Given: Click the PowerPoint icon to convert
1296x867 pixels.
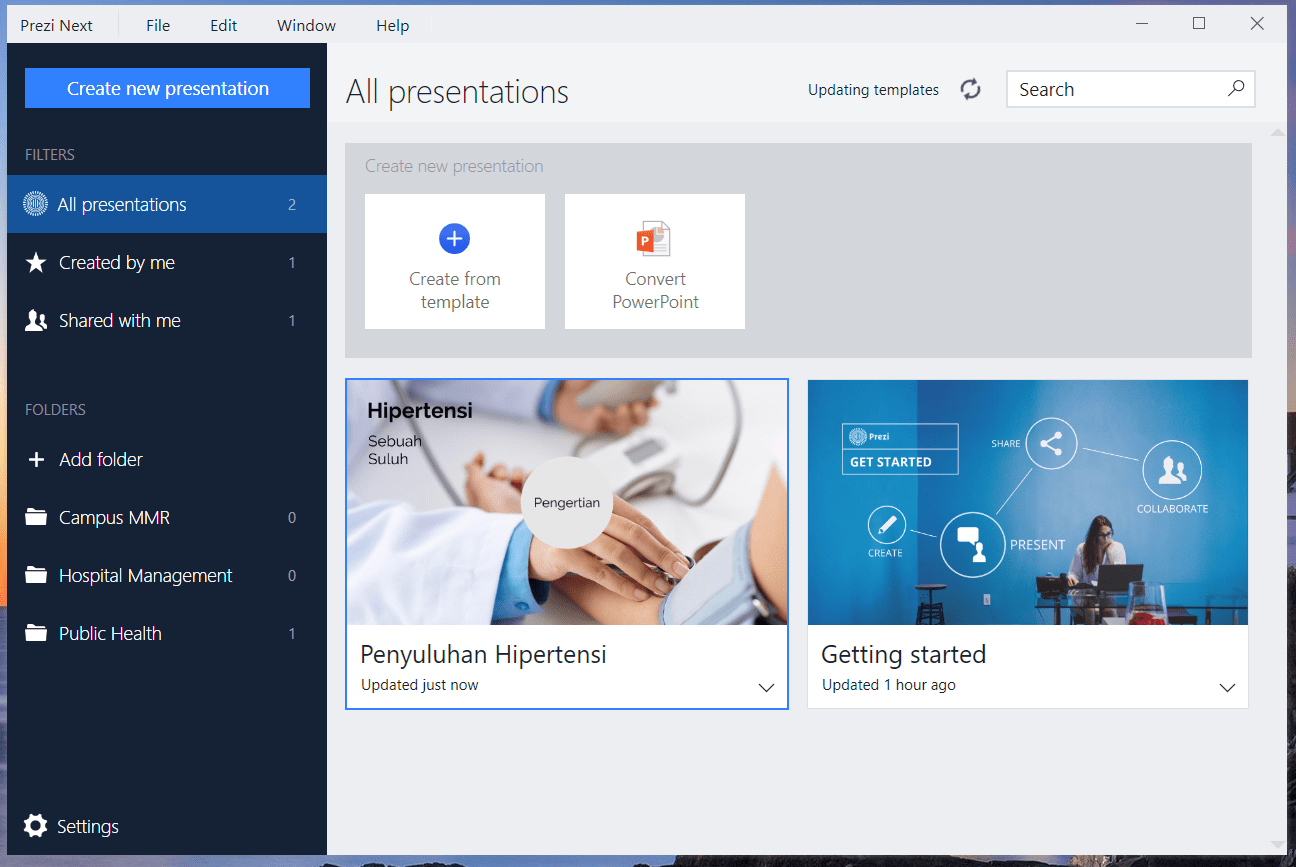Looking at the screenshot, I should point(654,239).
